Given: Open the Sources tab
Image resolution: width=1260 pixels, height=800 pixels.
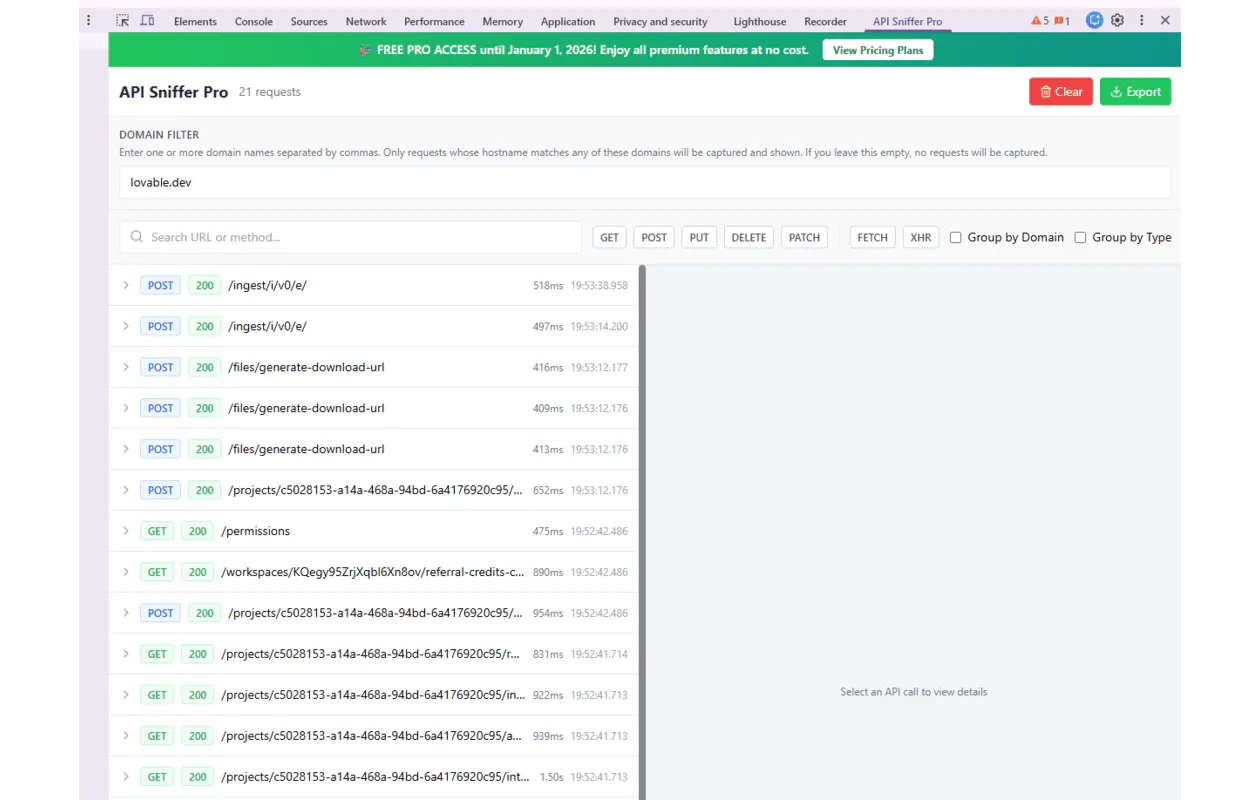Looking at the screenshot, I should click(309, 21).
